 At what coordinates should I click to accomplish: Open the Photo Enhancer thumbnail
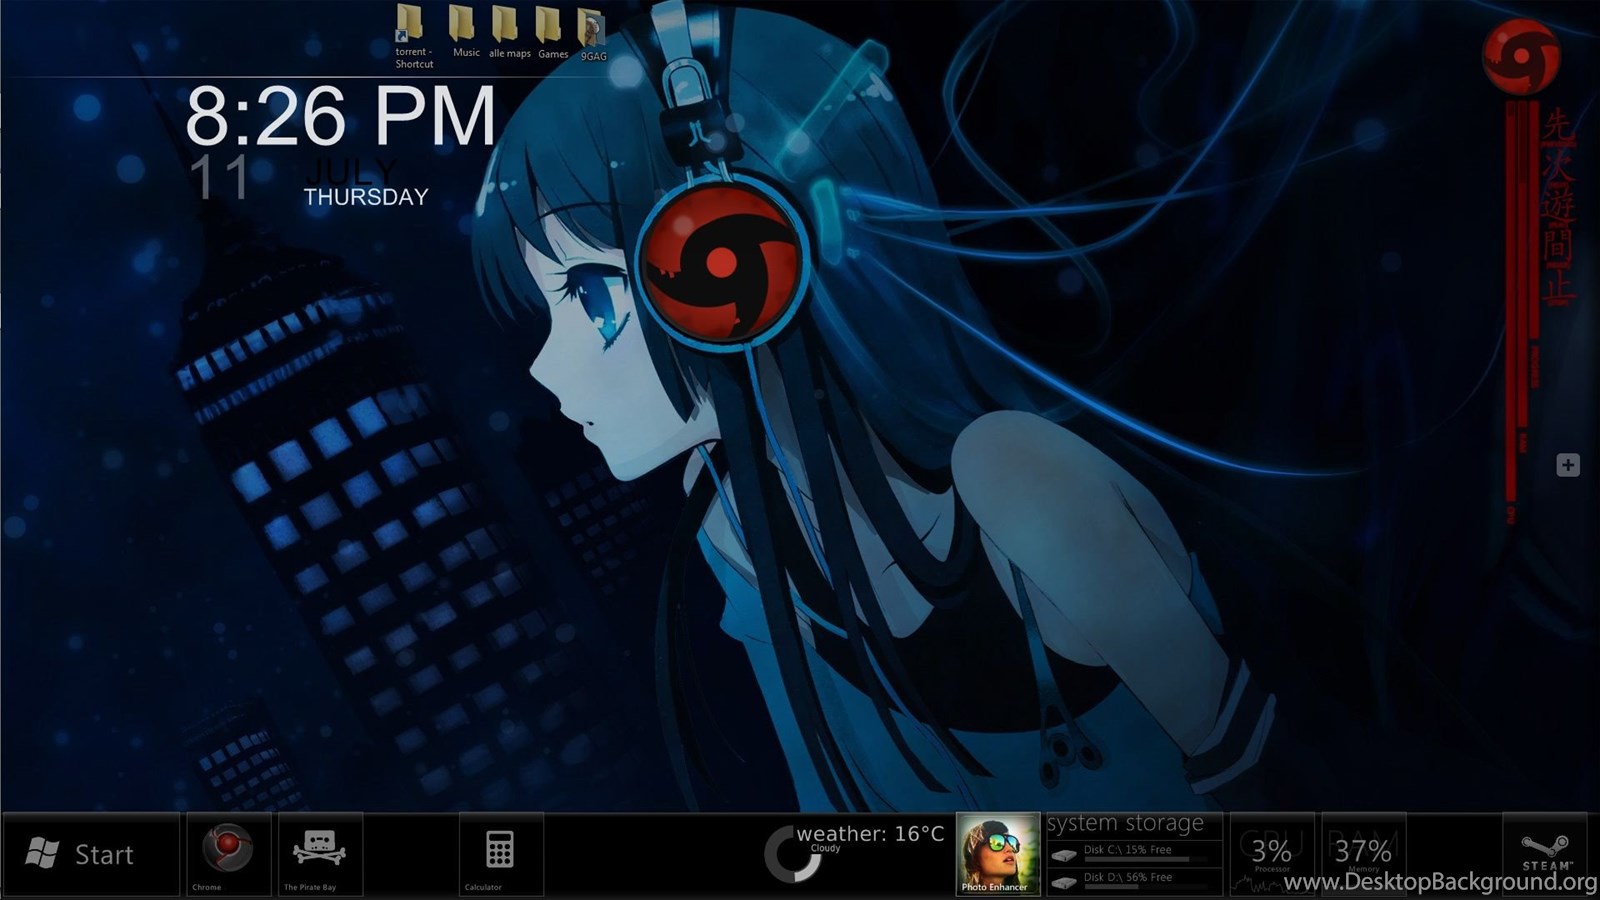997,853
